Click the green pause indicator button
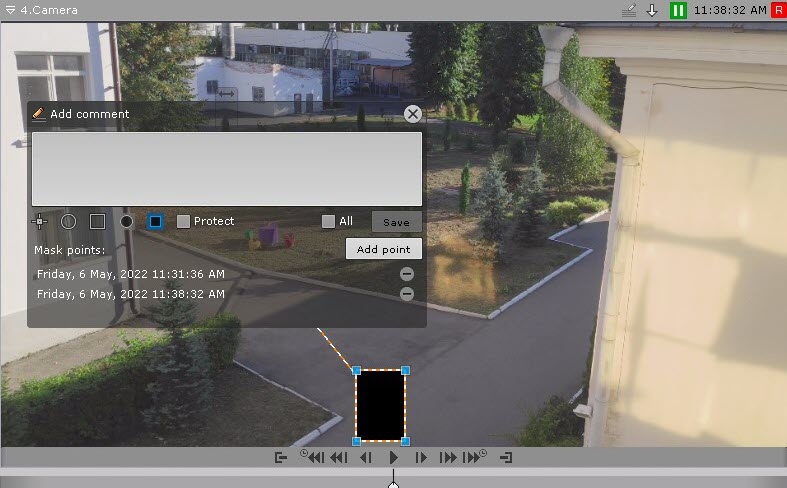The width and height of the screenshot is (787, 488). click(x=678, y=10)
